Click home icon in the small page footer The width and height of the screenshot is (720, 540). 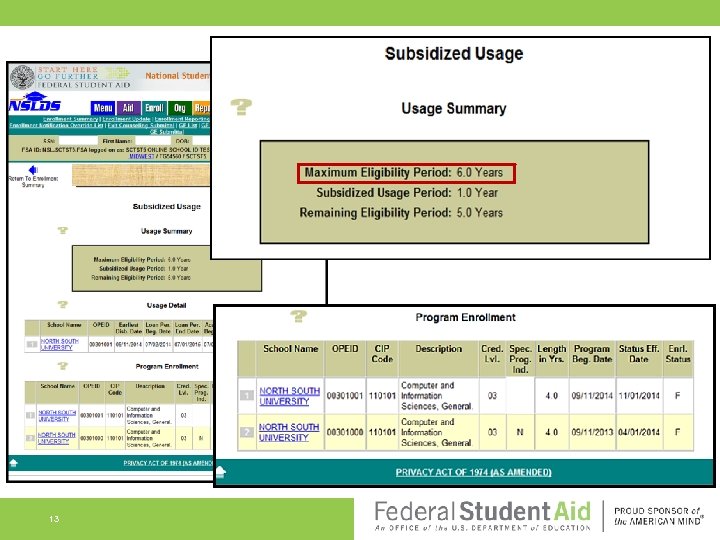[x=13, y=463]
